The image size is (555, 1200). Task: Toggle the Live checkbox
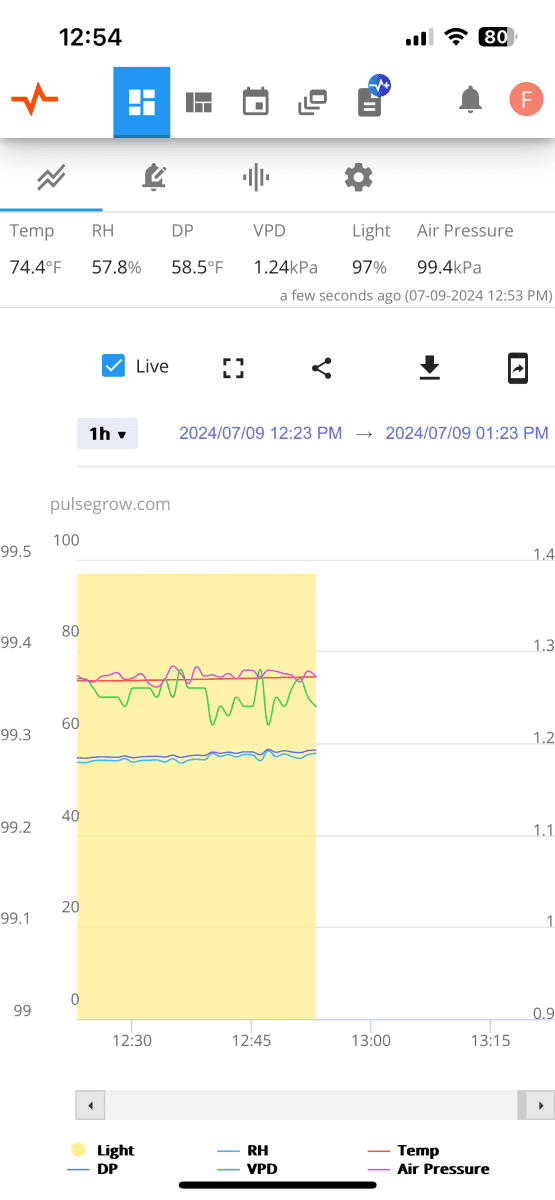[x=113, y=366]
